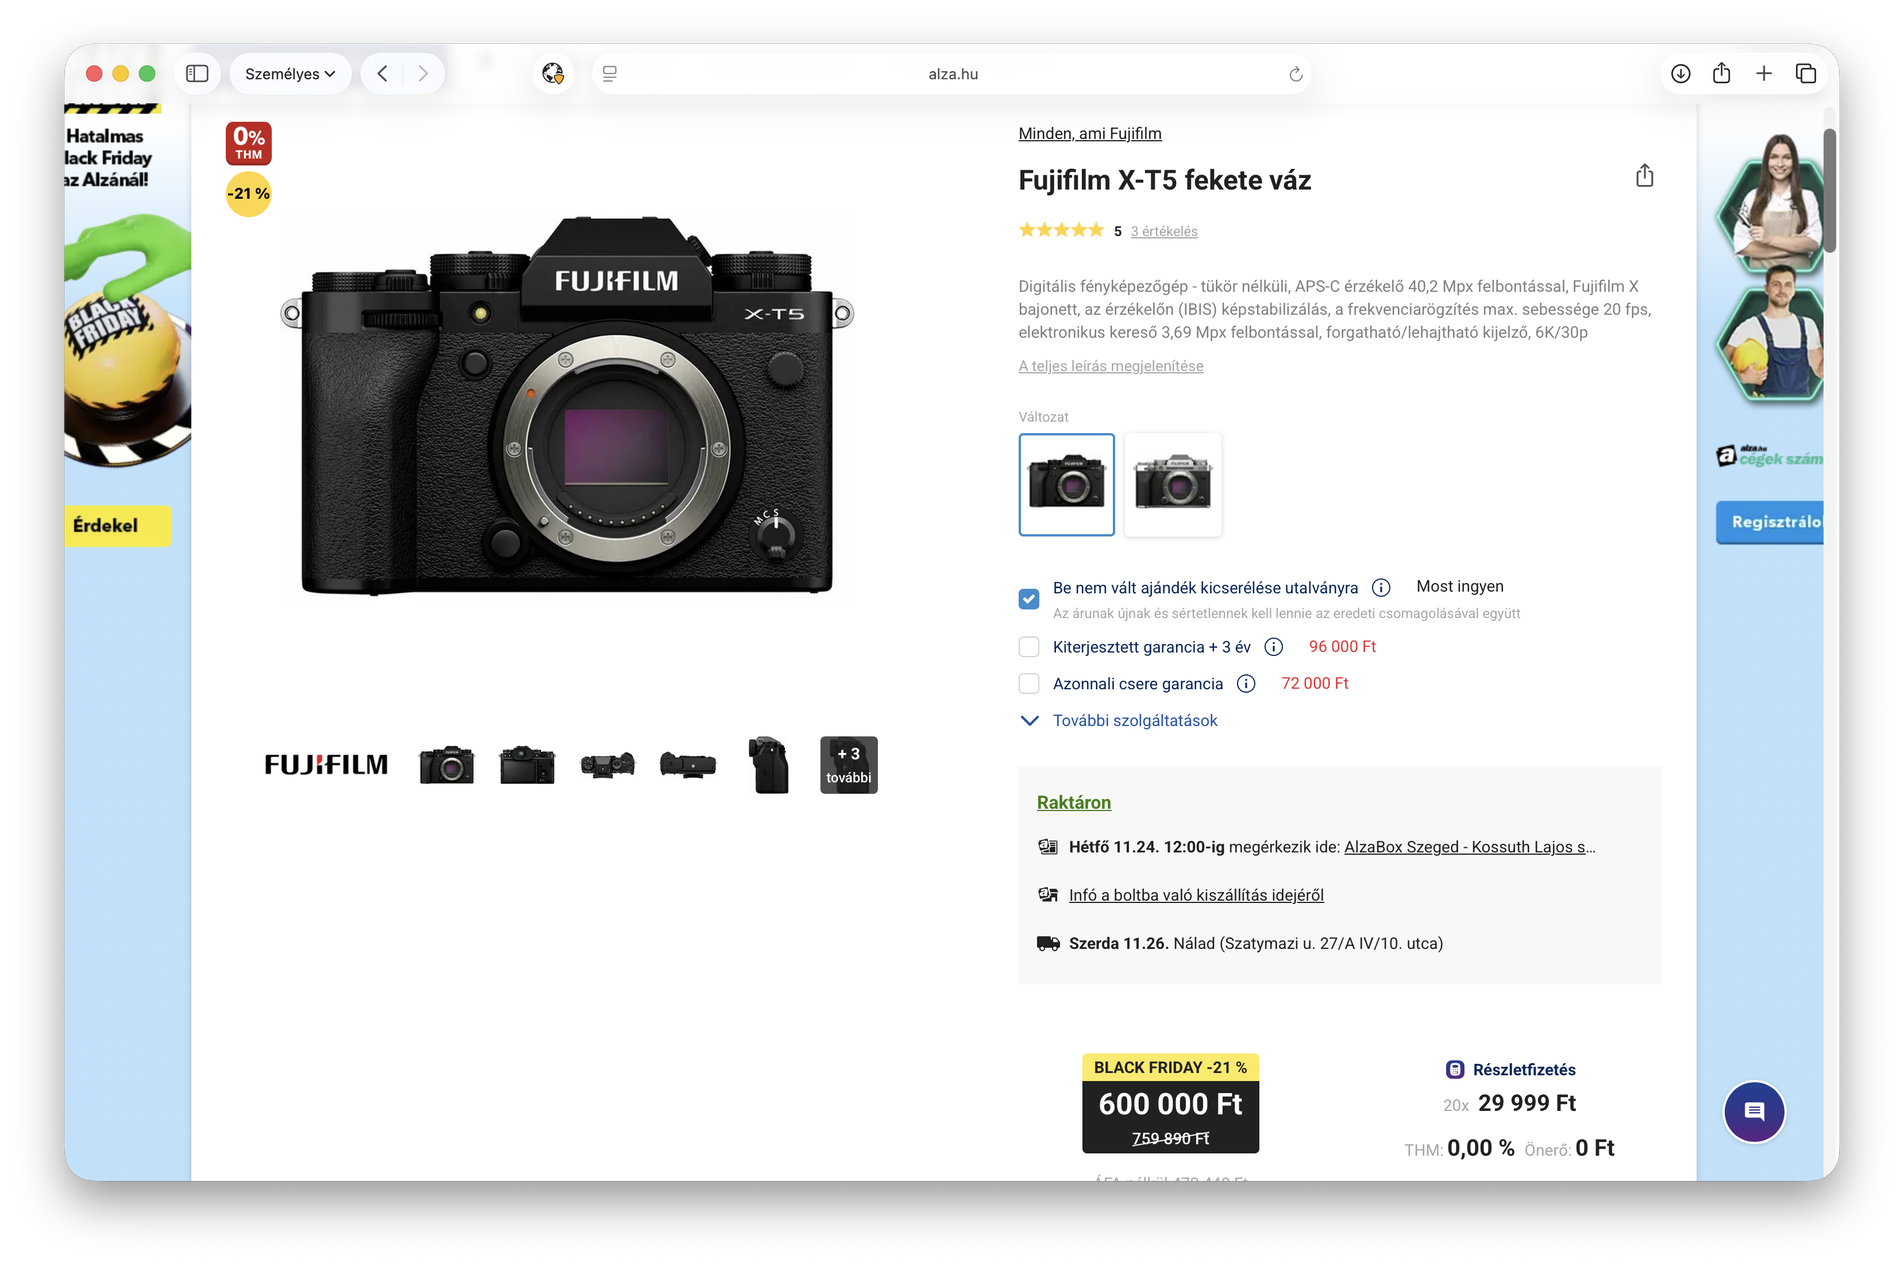The image size is (1904, 1266).
Task: Click the alza.hu address field
Action: pyautogui.click(x=952, y=74)
